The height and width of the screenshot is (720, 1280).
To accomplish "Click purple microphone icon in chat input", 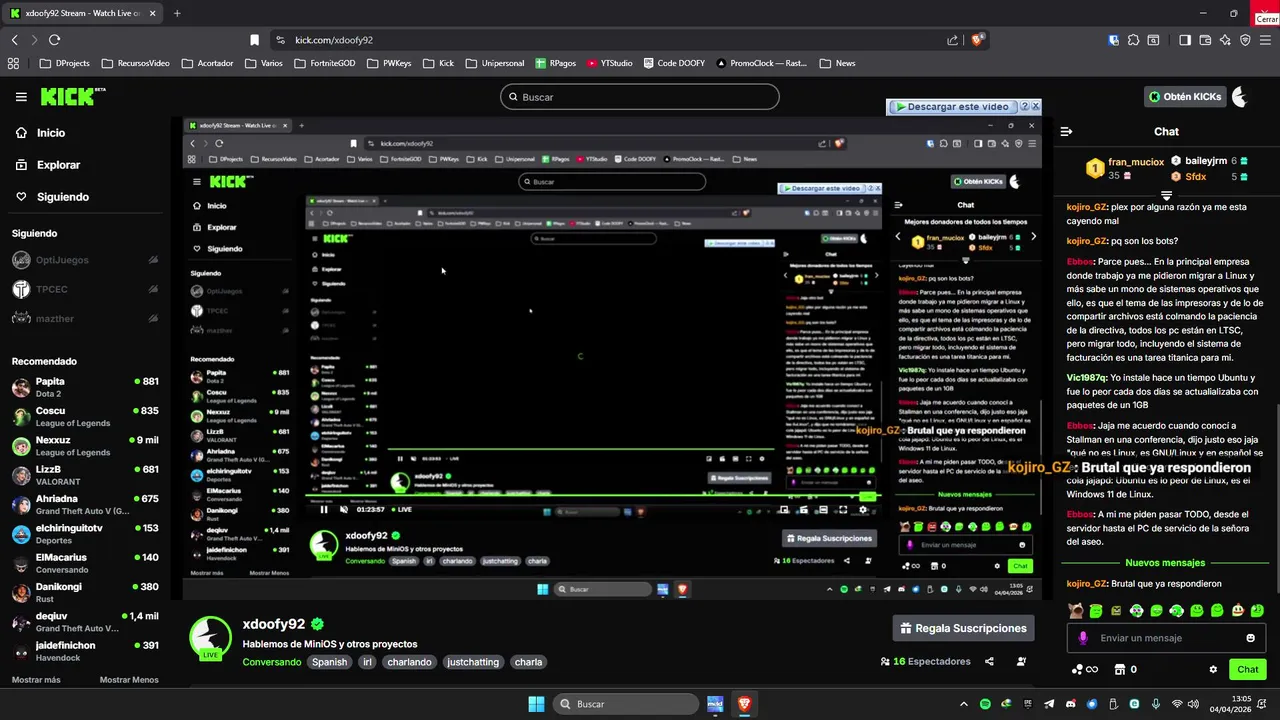I will 1083,638.
